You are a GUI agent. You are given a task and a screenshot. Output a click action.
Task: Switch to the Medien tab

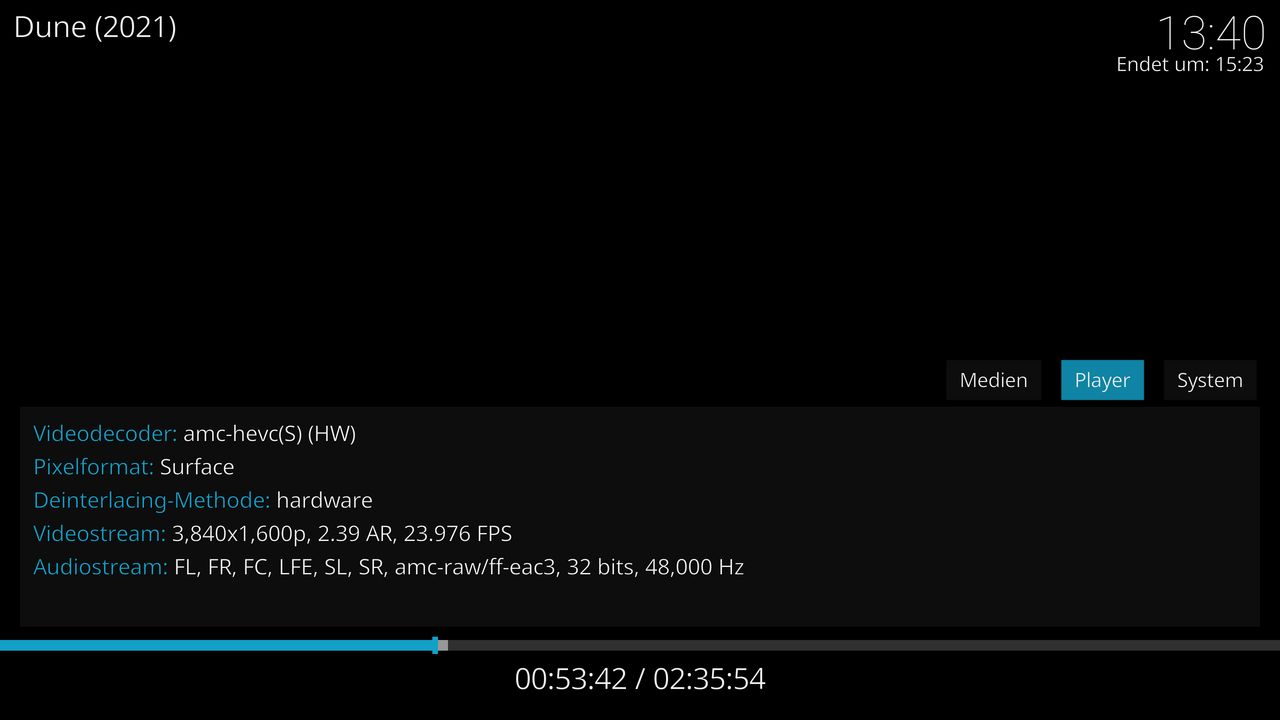[993, 380]
